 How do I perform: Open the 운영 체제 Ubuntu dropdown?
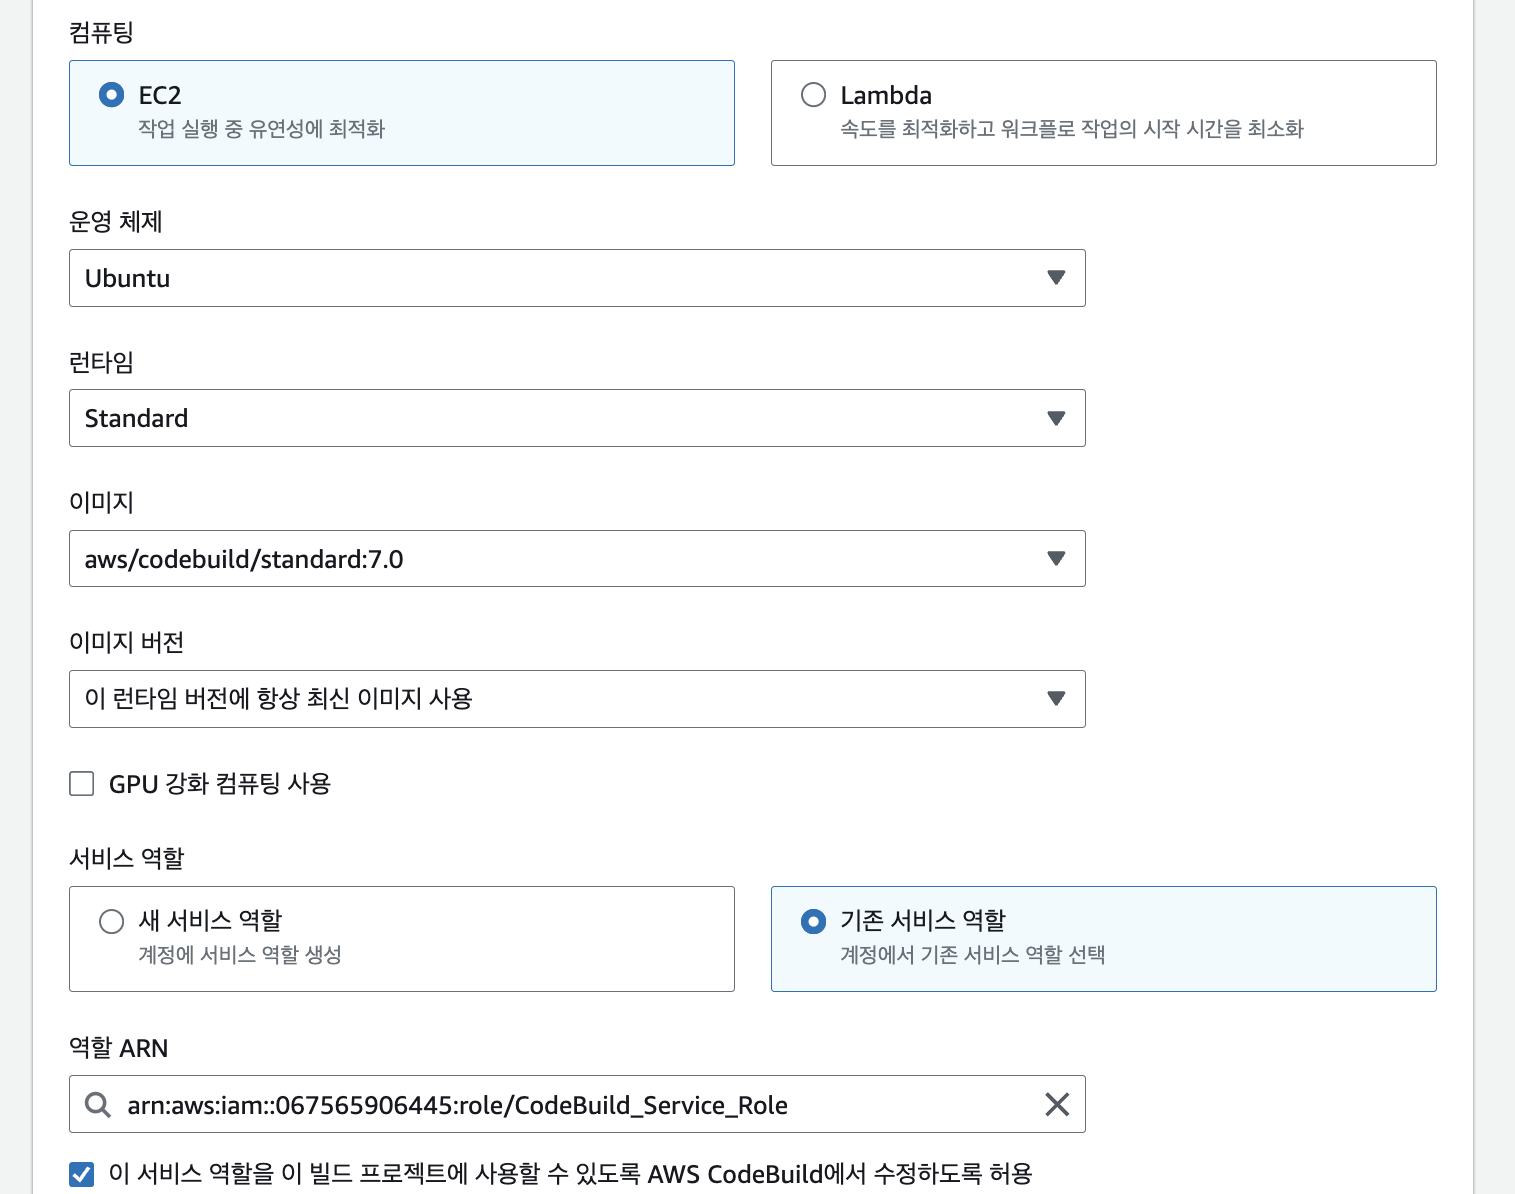577,278
